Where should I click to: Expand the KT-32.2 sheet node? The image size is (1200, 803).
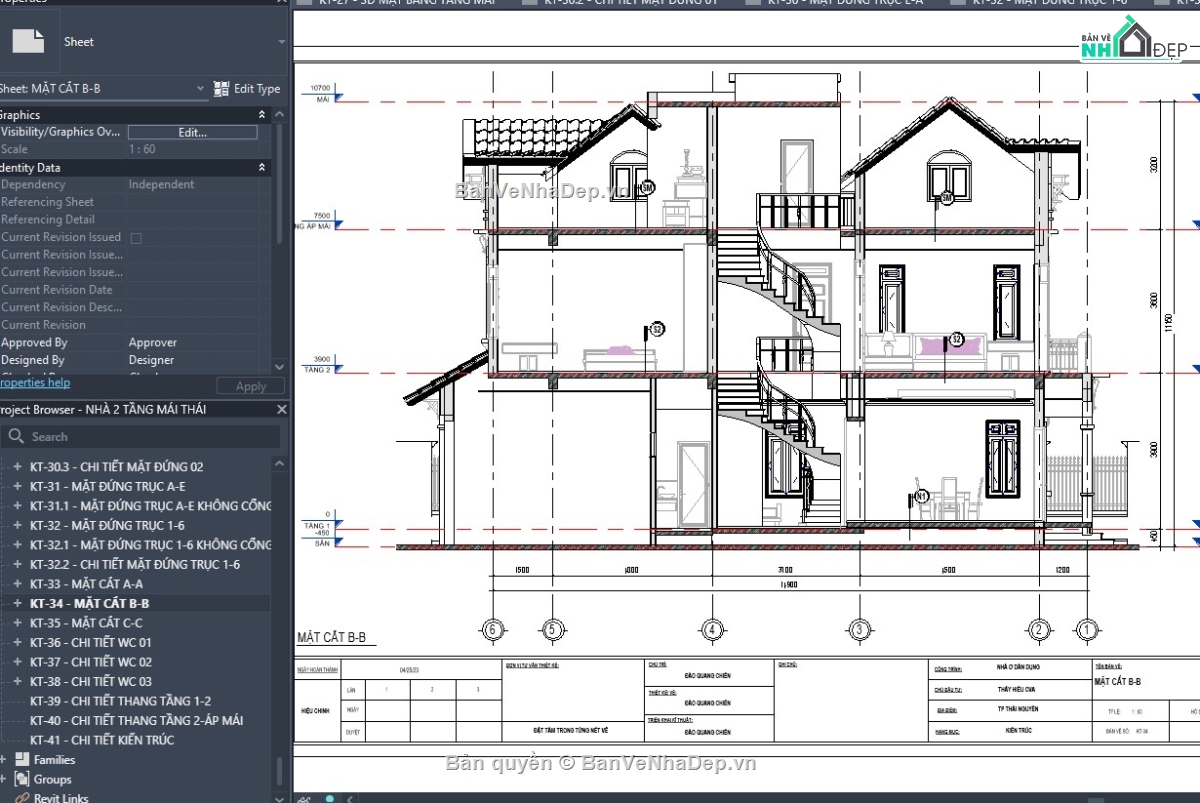tap(17, 564)
